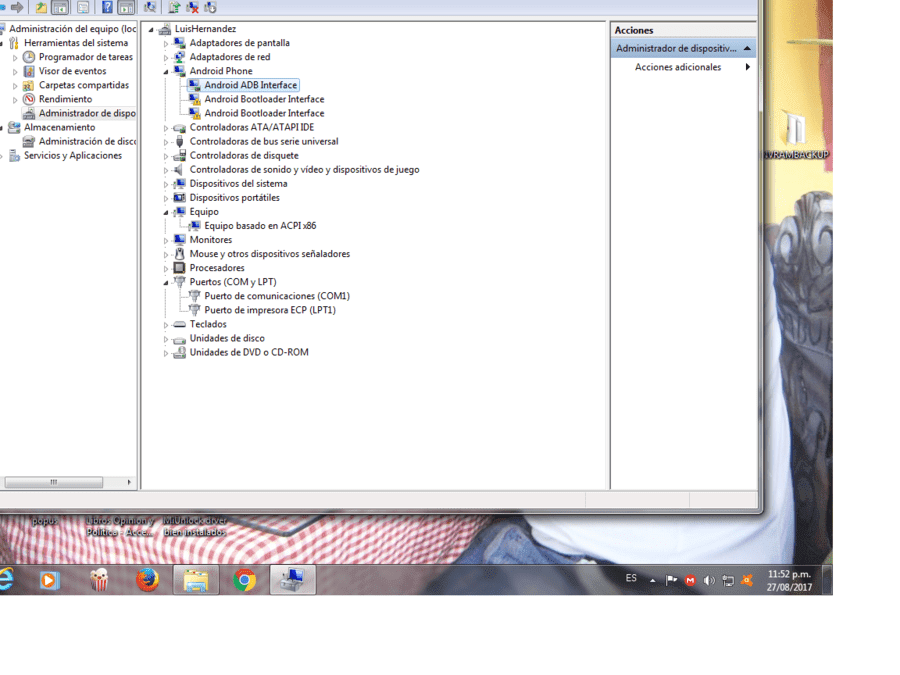Screen dimensions: 900x675
Task: Expand Unidades de DVD o CD-ROM
Action: point(166,353)
